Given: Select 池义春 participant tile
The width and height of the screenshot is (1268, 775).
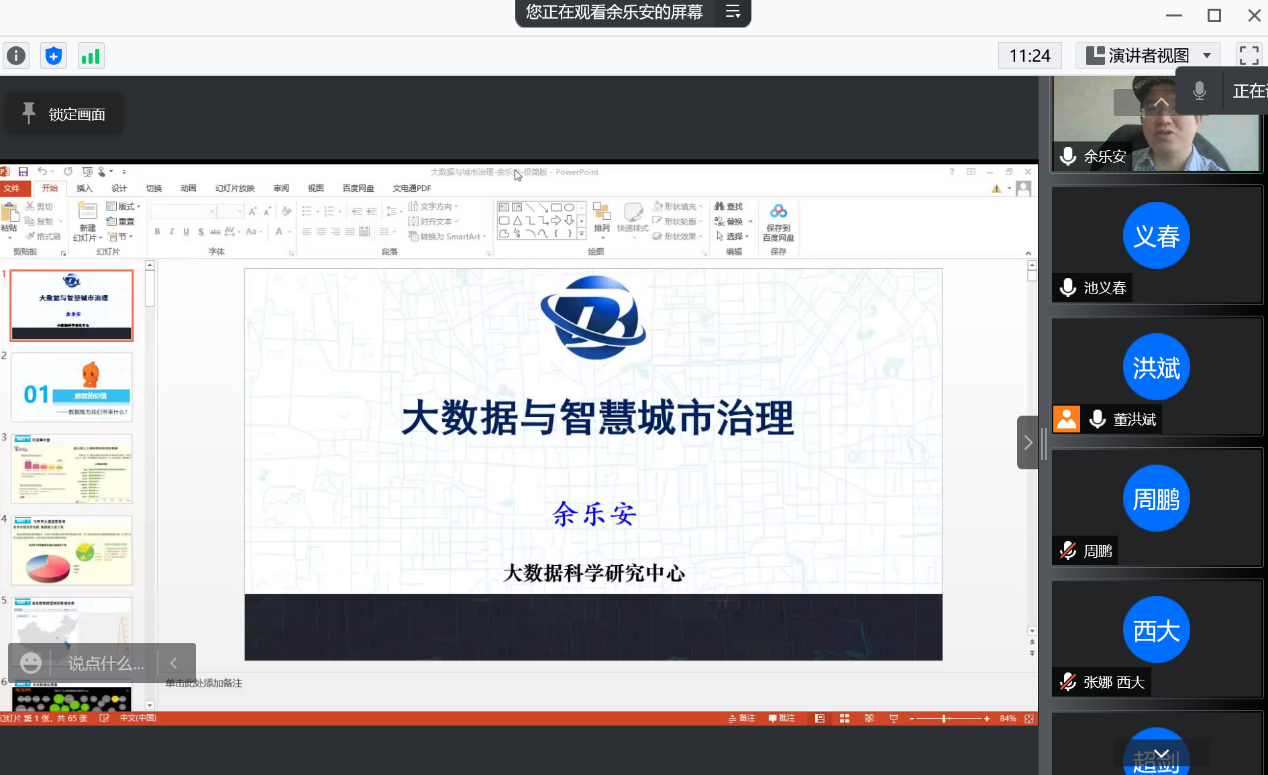Looking at the screenshot, I should (x=1156, y=244).
